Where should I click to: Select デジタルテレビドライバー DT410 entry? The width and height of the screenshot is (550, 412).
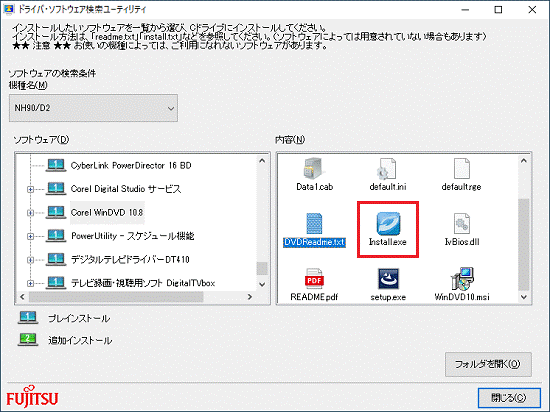[130, 259]
